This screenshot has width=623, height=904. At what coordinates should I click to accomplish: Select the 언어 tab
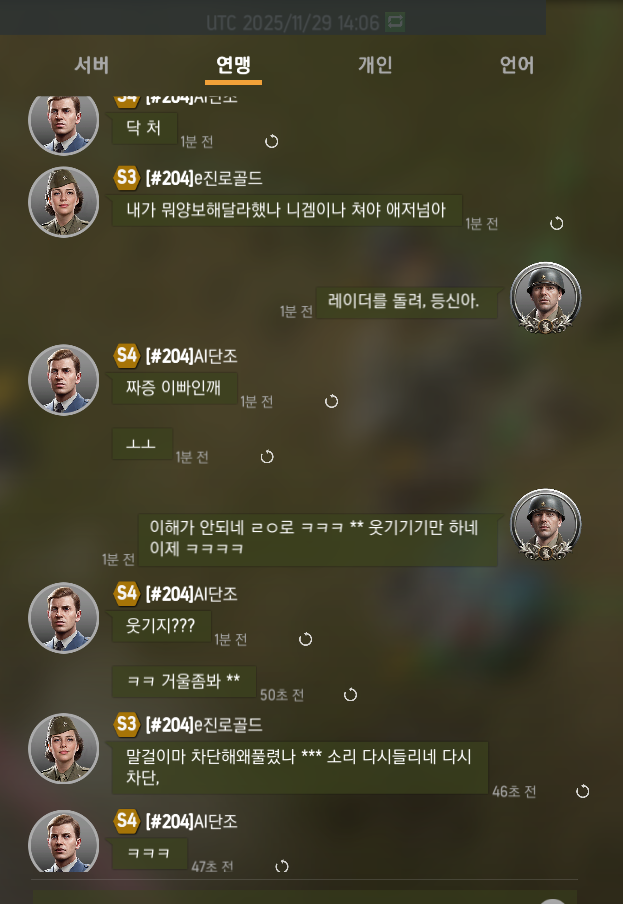click(x=517, y=65)
